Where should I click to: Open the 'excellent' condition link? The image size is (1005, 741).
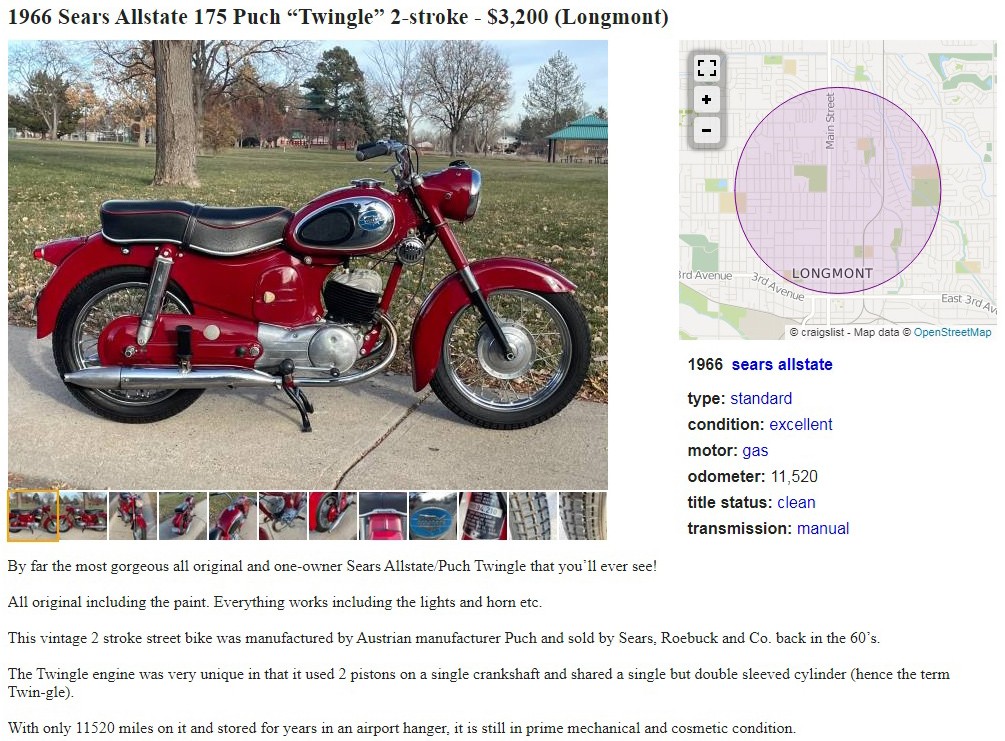(801, 424)
